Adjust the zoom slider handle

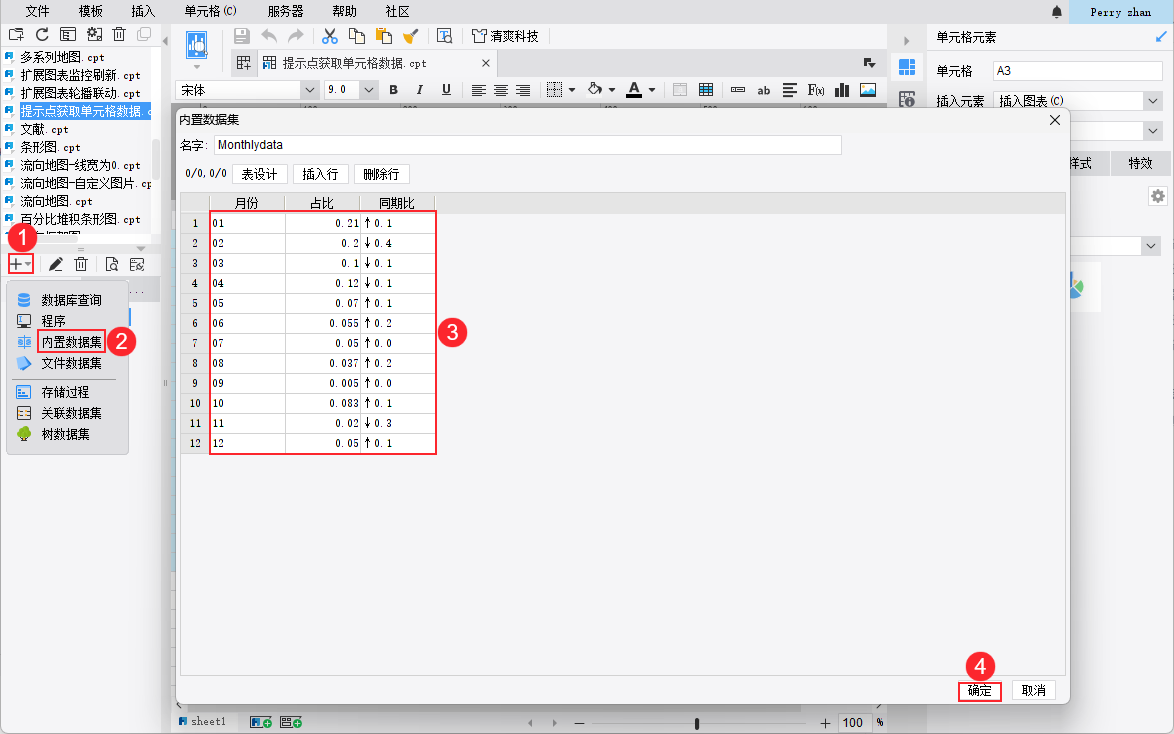(697, 723)
